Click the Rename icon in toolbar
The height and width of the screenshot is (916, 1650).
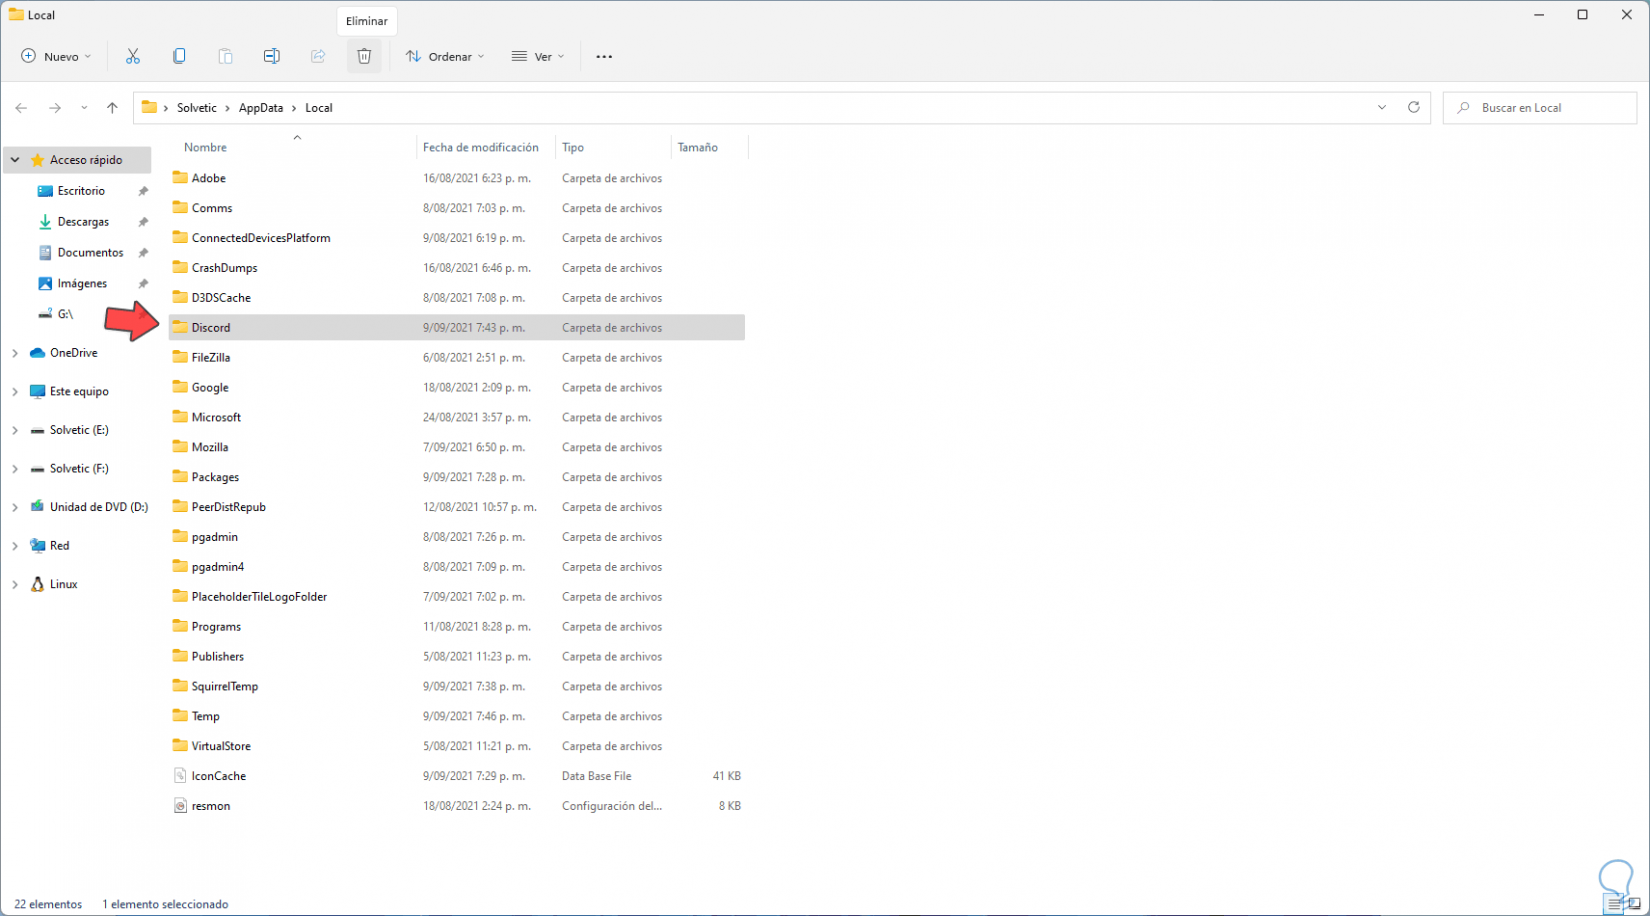pyautogui.click(x=271, y=57)
